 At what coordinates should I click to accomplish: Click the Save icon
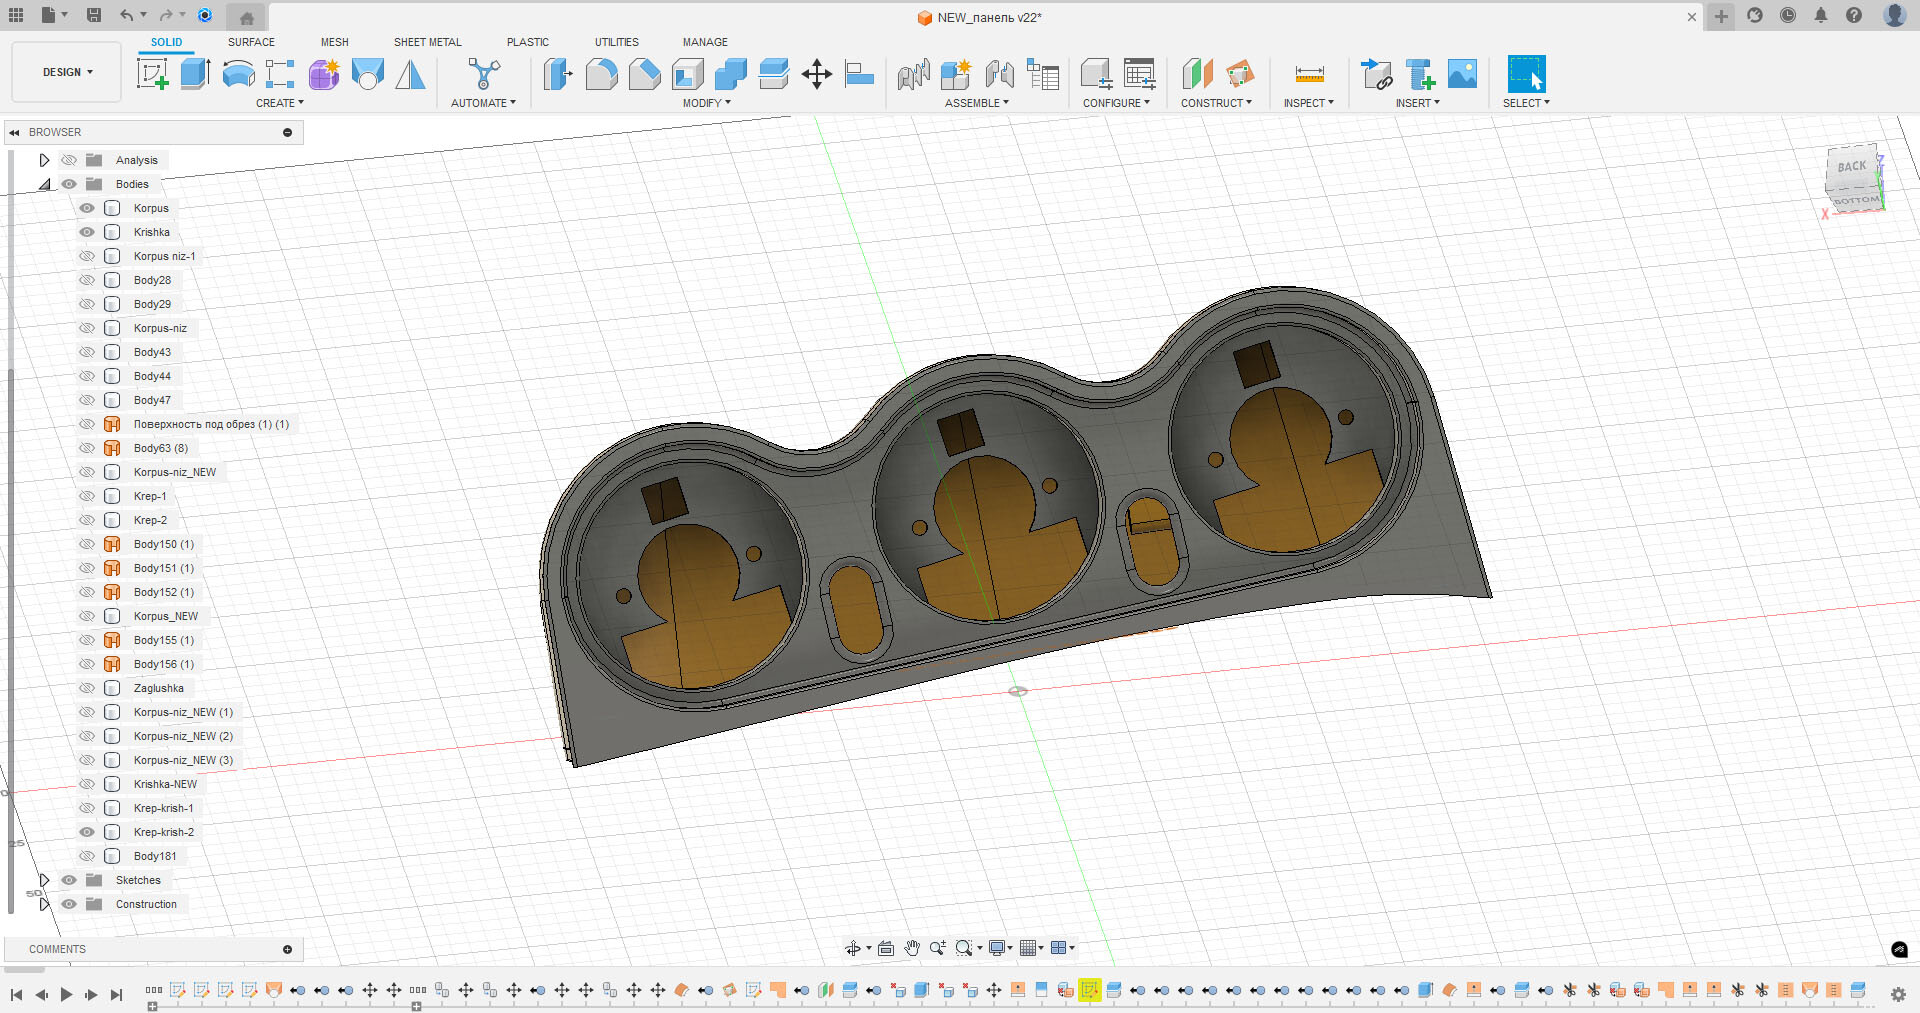[93, 15]
